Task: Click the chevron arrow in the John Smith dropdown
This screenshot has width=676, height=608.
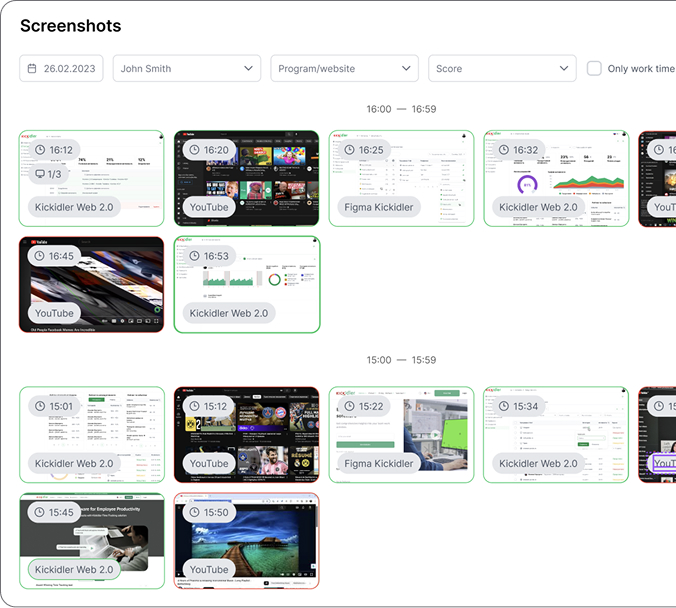Action: tap(248, 68)
